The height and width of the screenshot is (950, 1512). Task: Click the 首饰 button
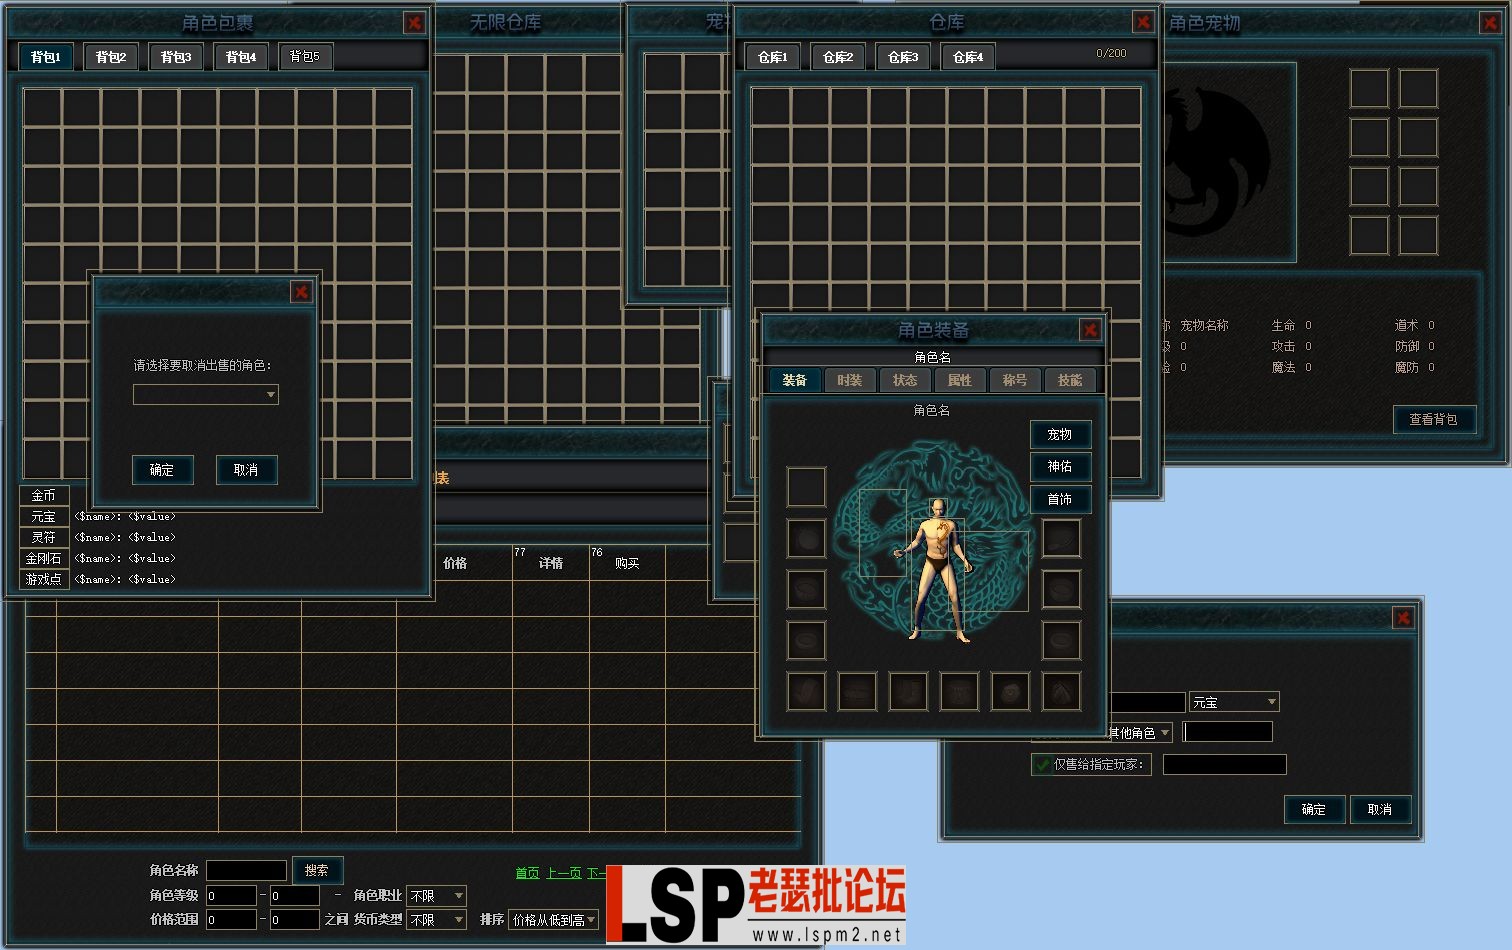(x=1060, y=499)
